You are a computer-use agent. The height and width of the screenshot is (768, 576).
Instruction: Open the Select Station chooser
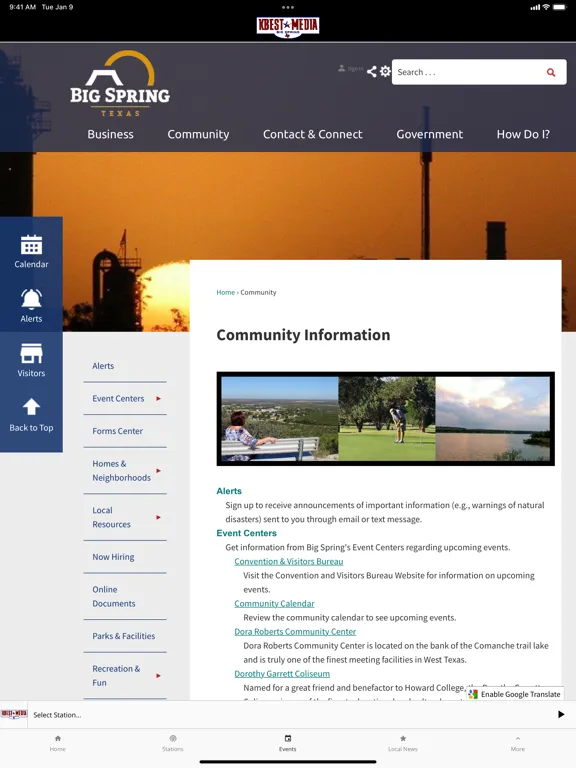tap(57, 715)
